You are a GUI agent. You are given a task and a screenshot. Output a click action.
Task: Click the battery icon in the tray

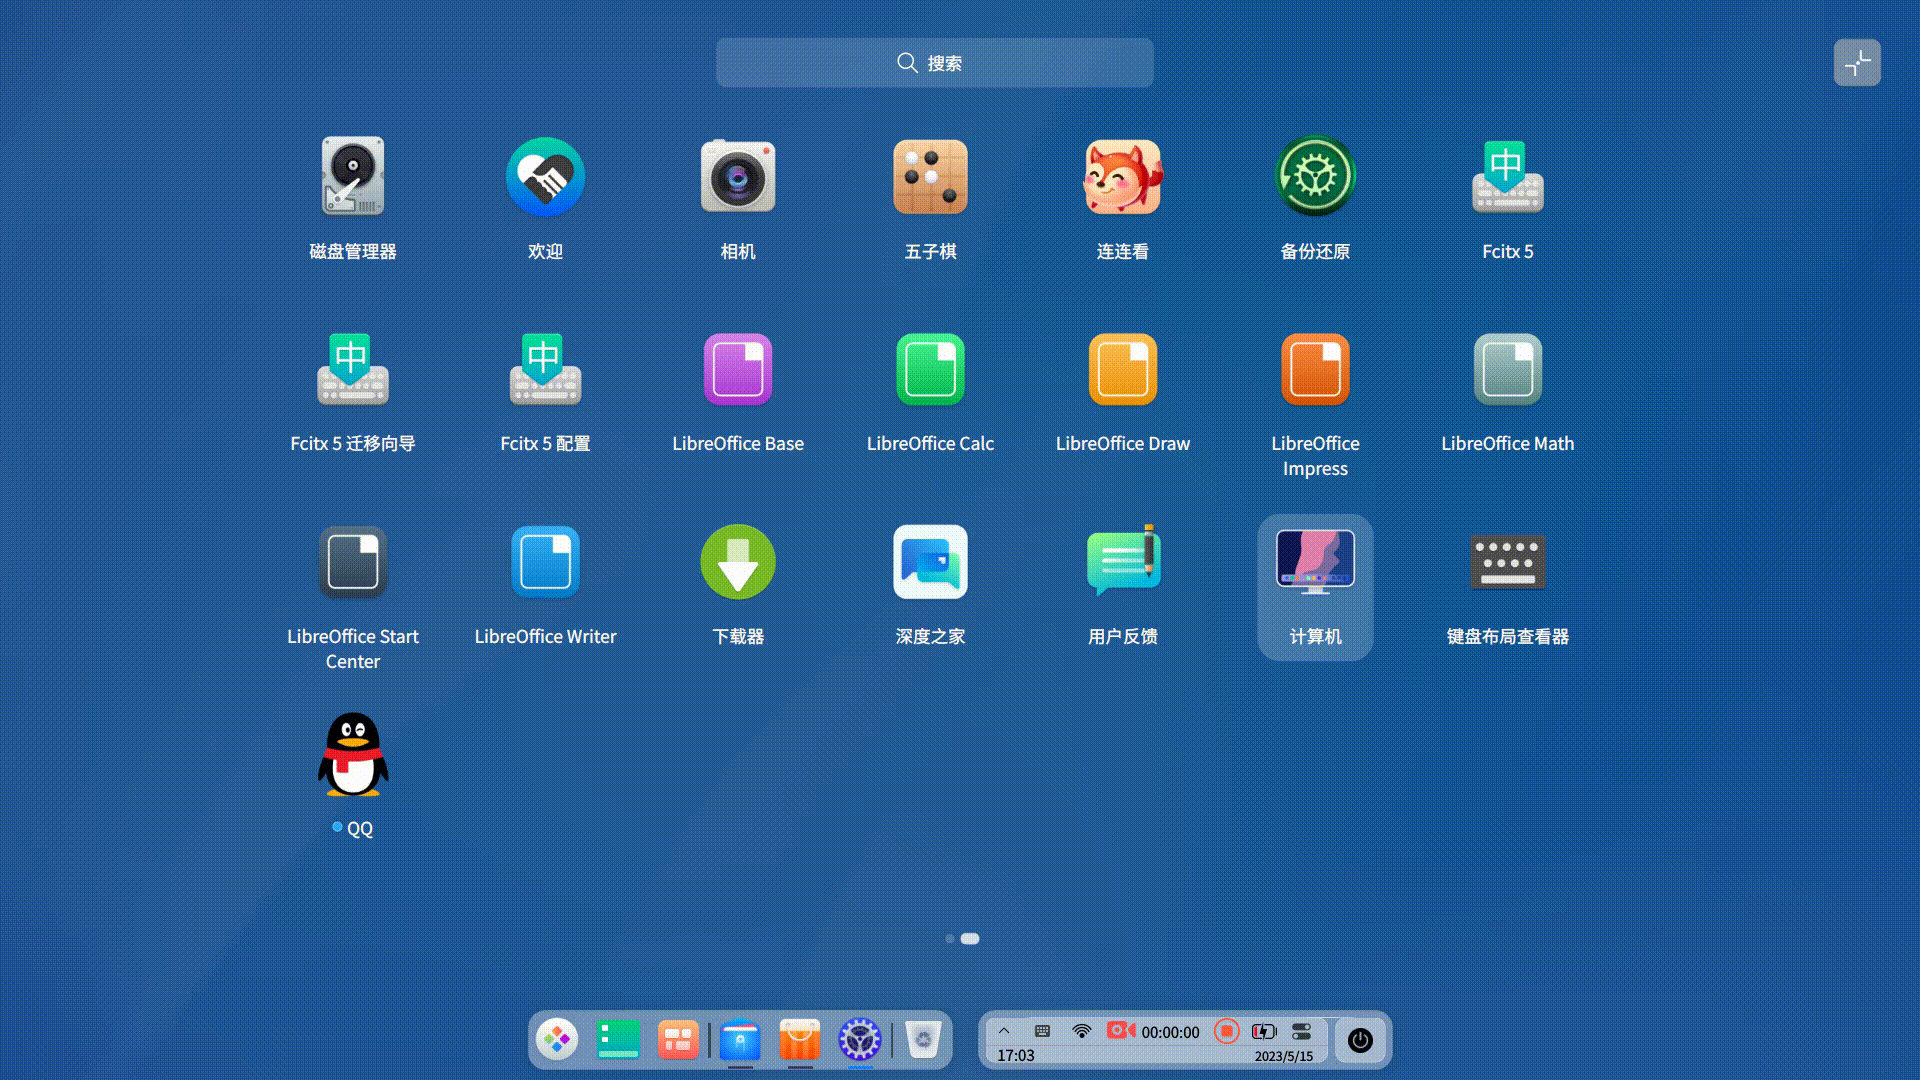pyautogui.click(x=1262, y=1031)
